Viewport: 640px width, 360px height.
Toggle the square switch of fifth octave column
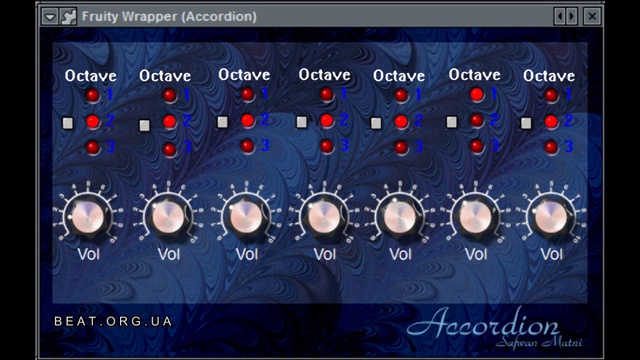tap(376, 123)
